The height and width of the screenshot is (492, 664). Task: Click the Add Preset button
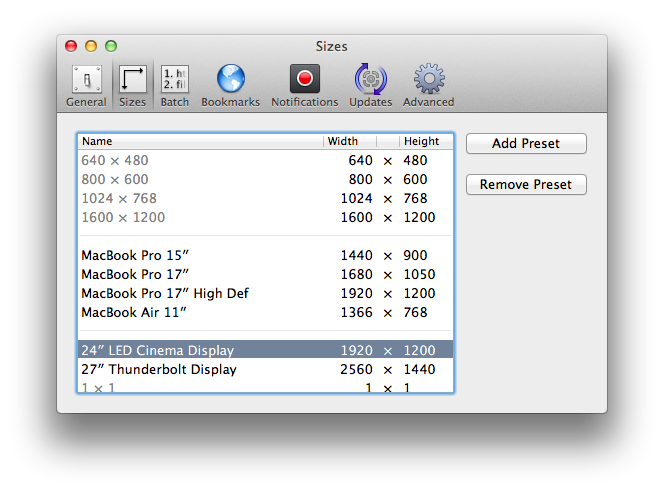(x=526, y=144)
